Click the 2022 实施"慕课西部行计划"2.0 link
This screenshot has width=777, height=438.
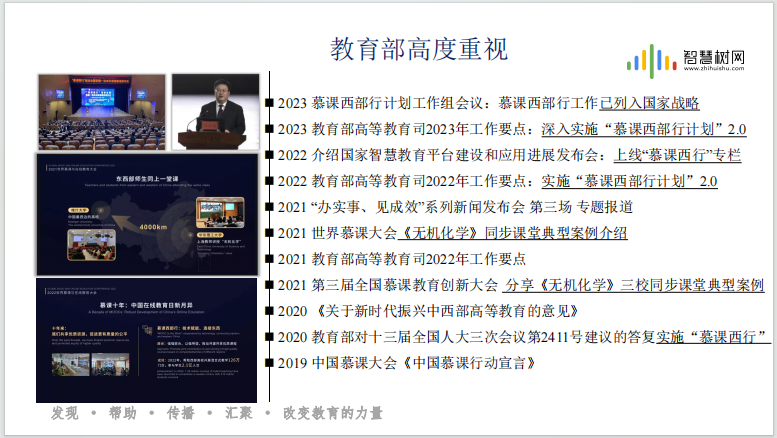pos(630,181)
